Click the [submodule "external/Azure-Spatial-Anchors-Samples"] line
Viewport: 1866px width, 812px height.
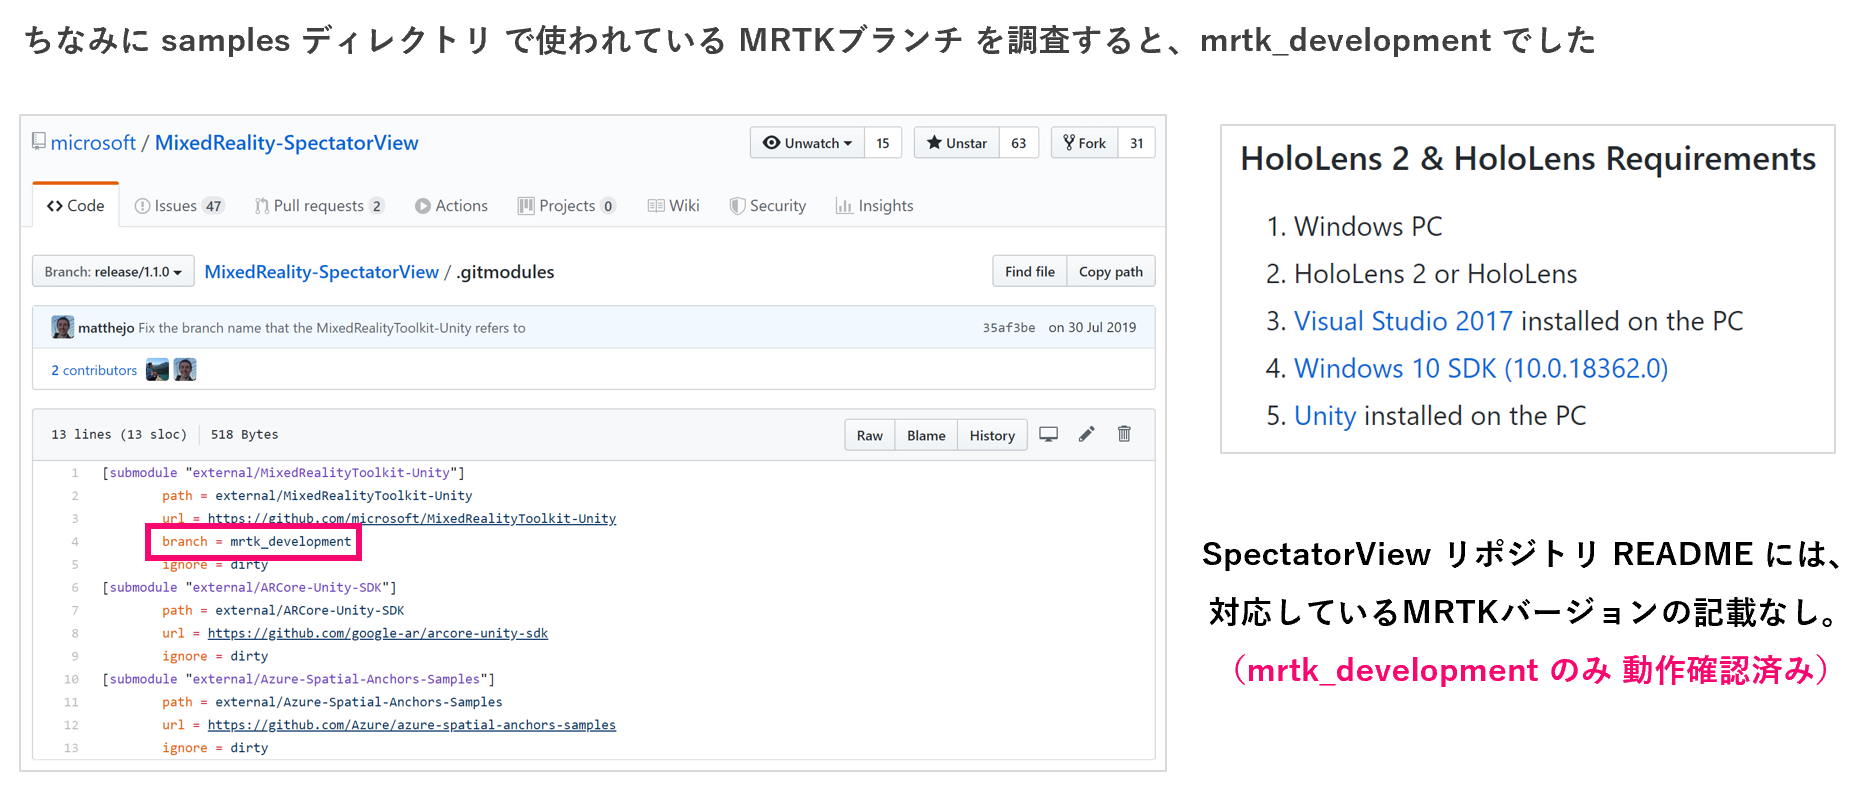pos(298,680)
